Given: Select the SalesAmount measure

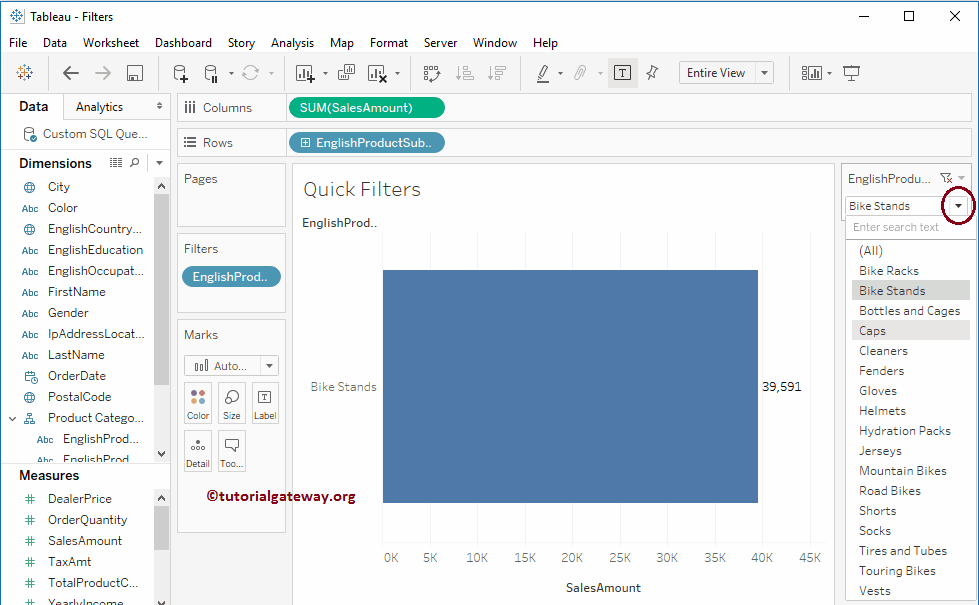Looking at the screenshot, I should pyautogui.click(x=85, y=541).
